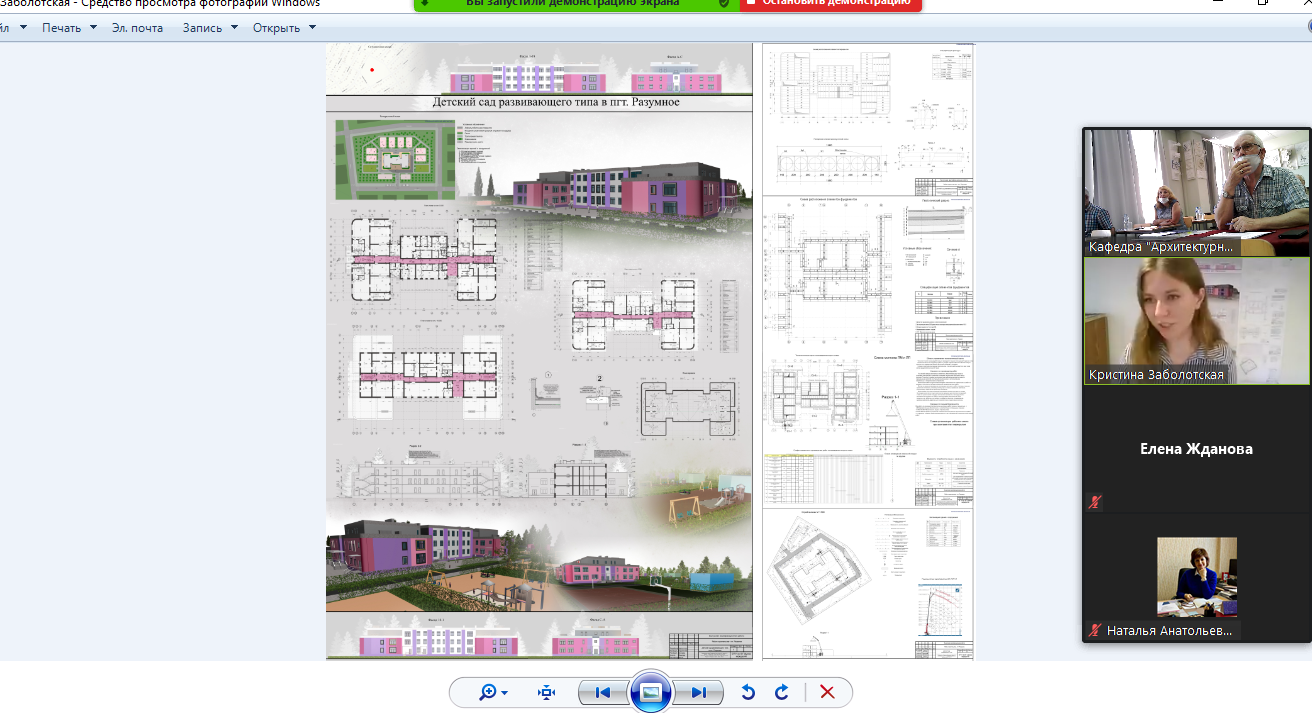Click the name label Кристина Заболотская
The image size is (1312, 713).
point(1156,375)
